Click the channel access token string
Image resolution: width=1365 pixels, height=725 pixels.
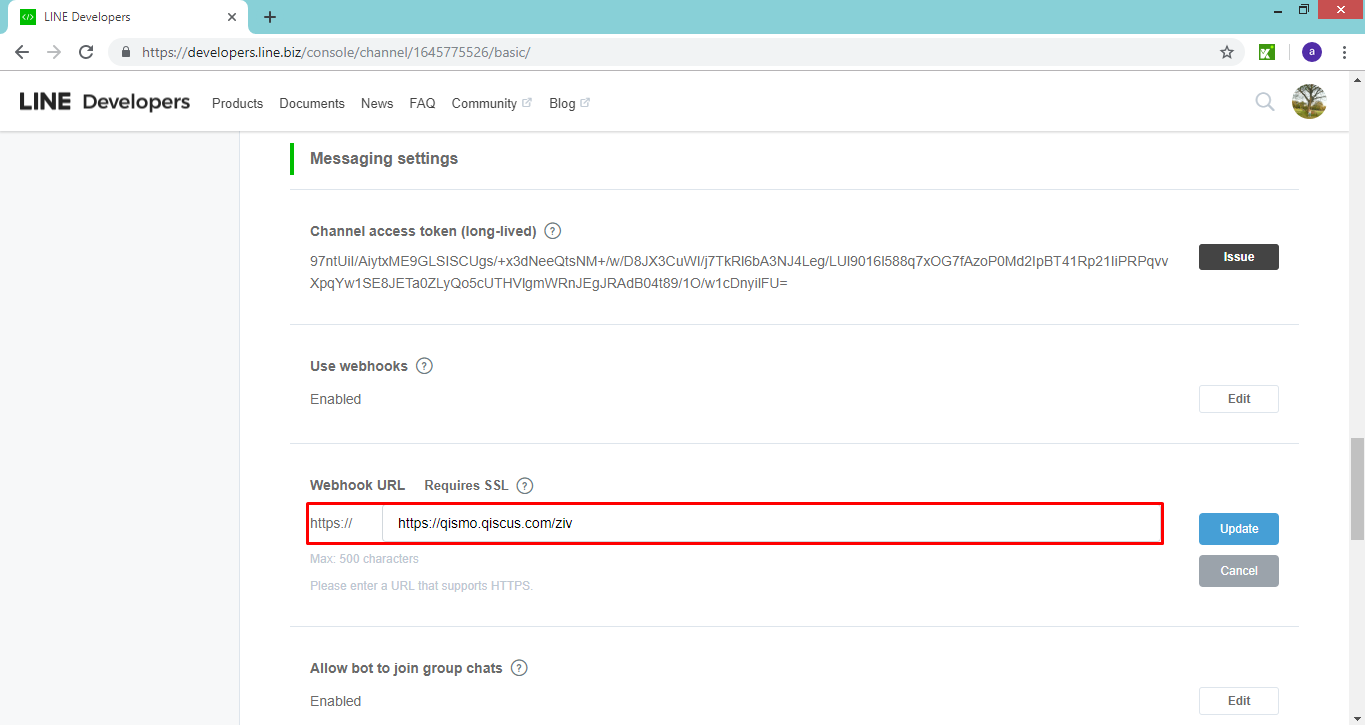point(739,272)
